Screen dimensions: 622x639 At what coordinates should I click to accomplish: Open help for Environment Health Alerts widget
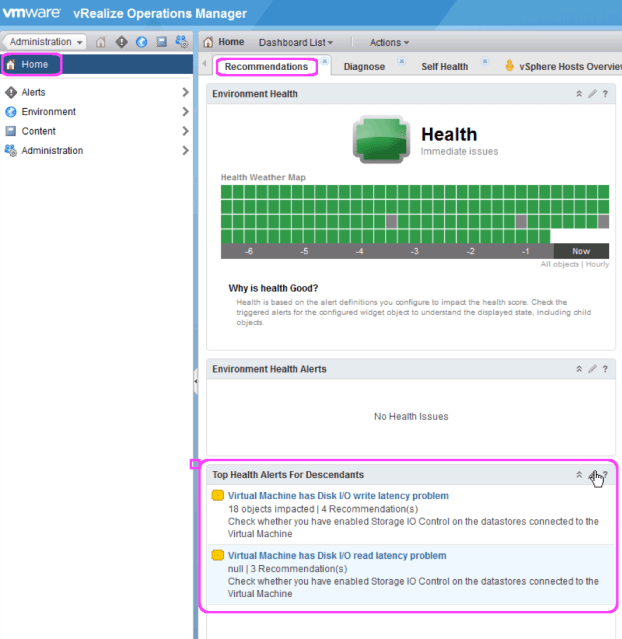605,369
